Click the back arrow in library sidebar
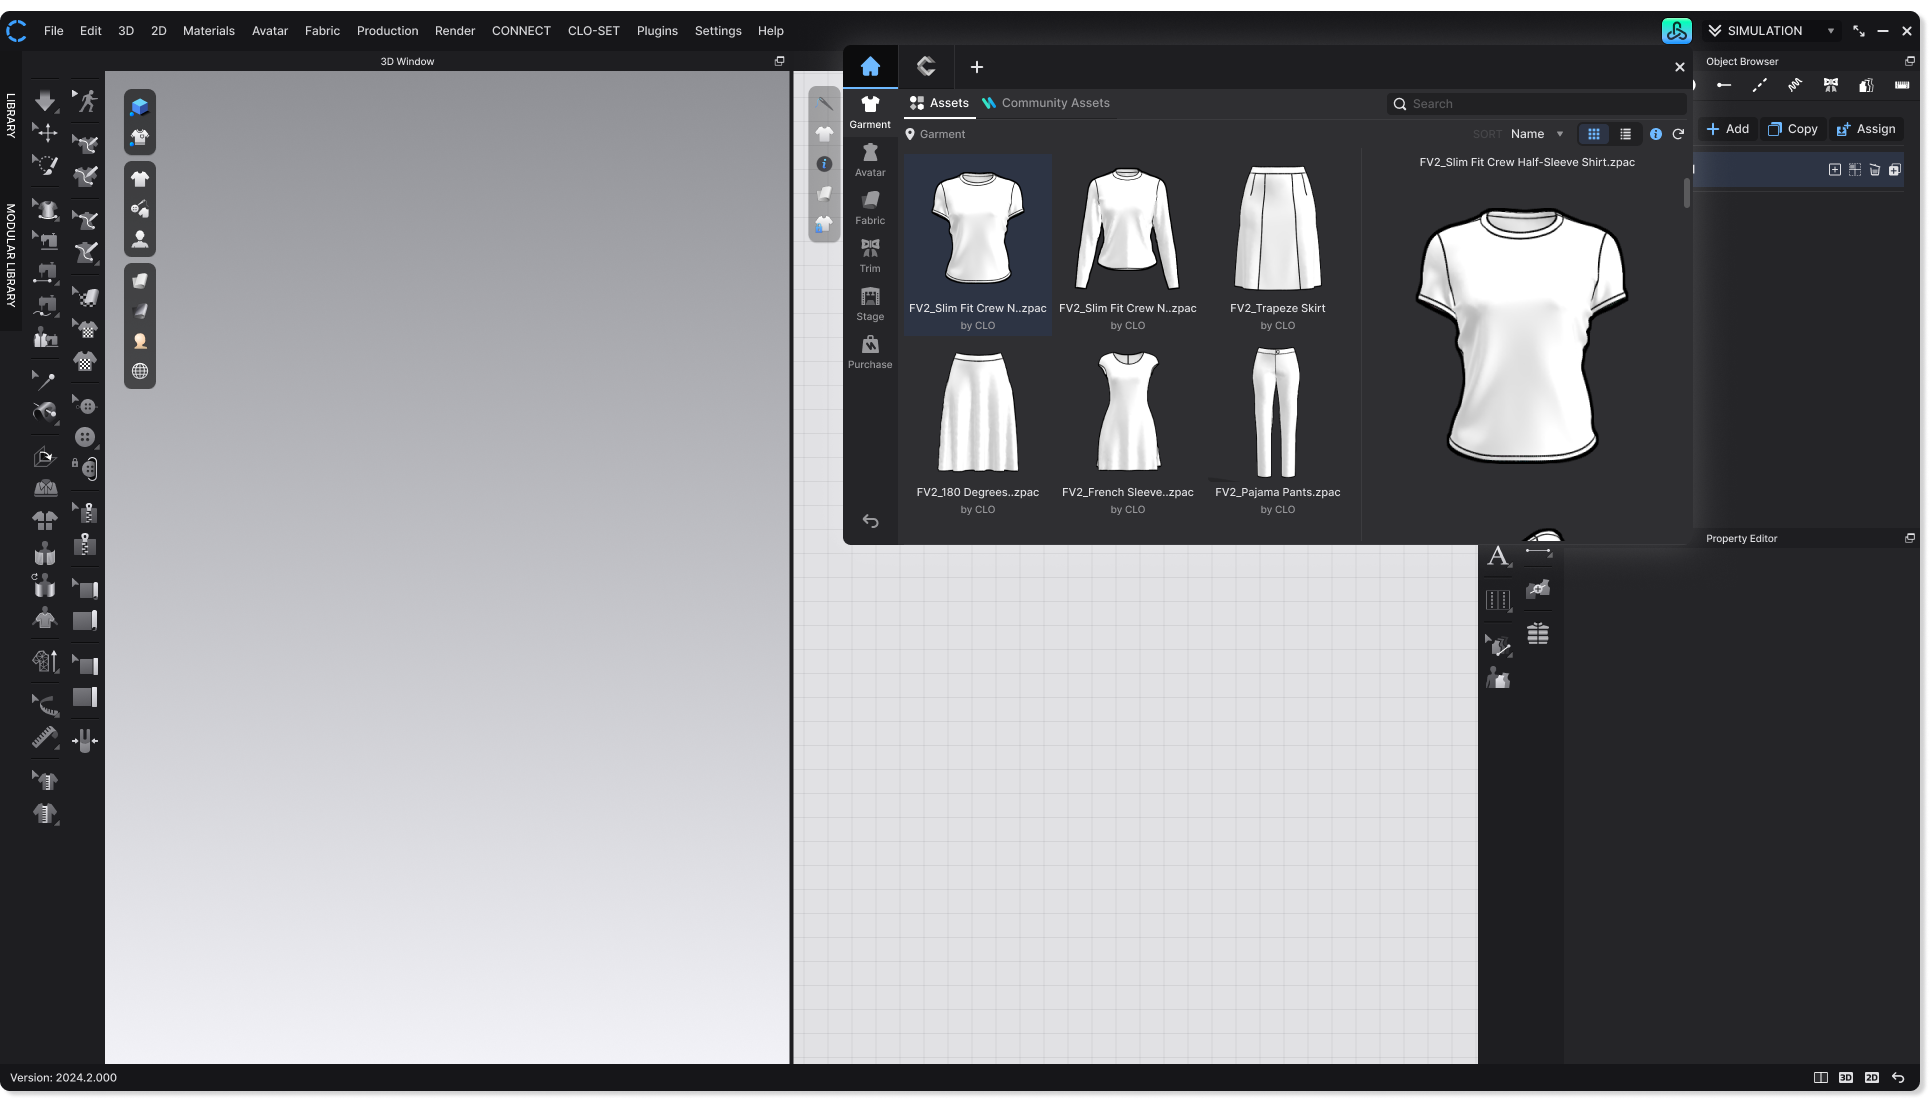 (871, 521)
